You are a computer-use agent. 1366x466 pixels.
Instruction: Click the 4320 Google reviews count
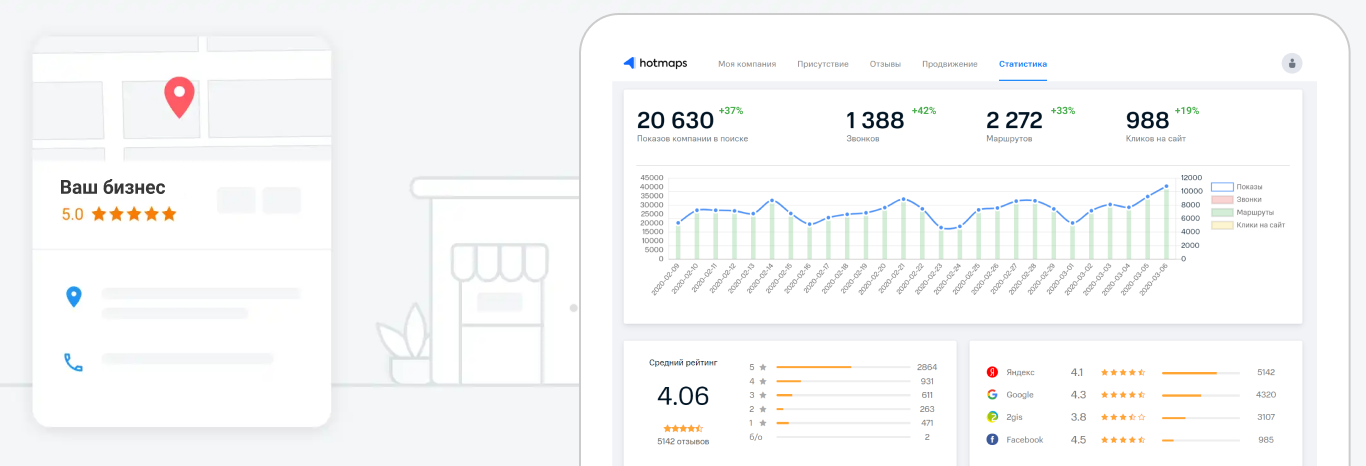tap(1266, 395)
